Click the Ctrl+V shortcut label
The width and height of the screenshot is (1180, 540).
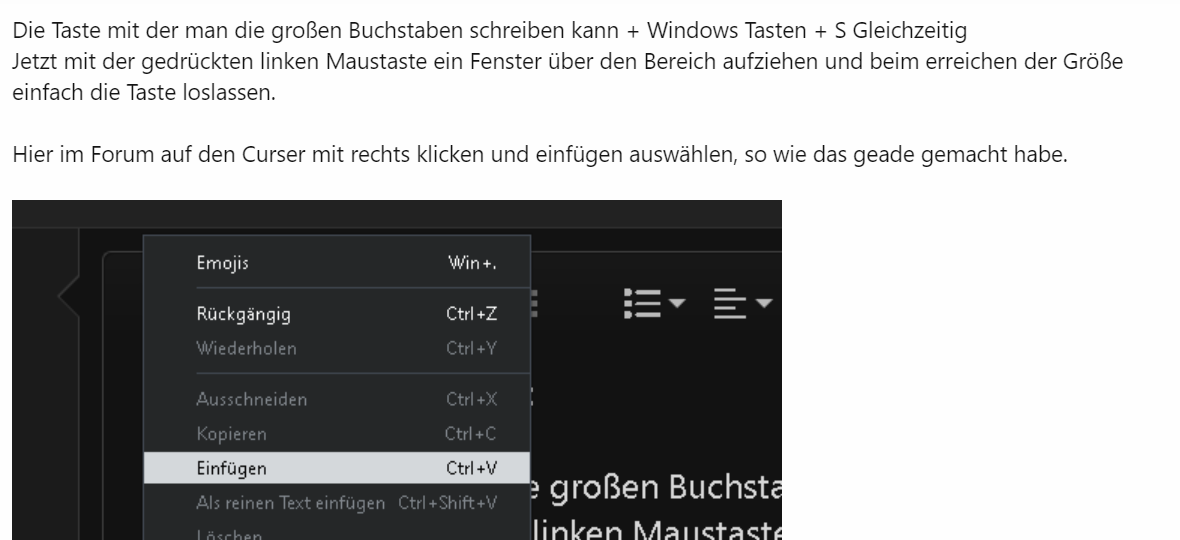pyautogui.click(x=471, y=468)
